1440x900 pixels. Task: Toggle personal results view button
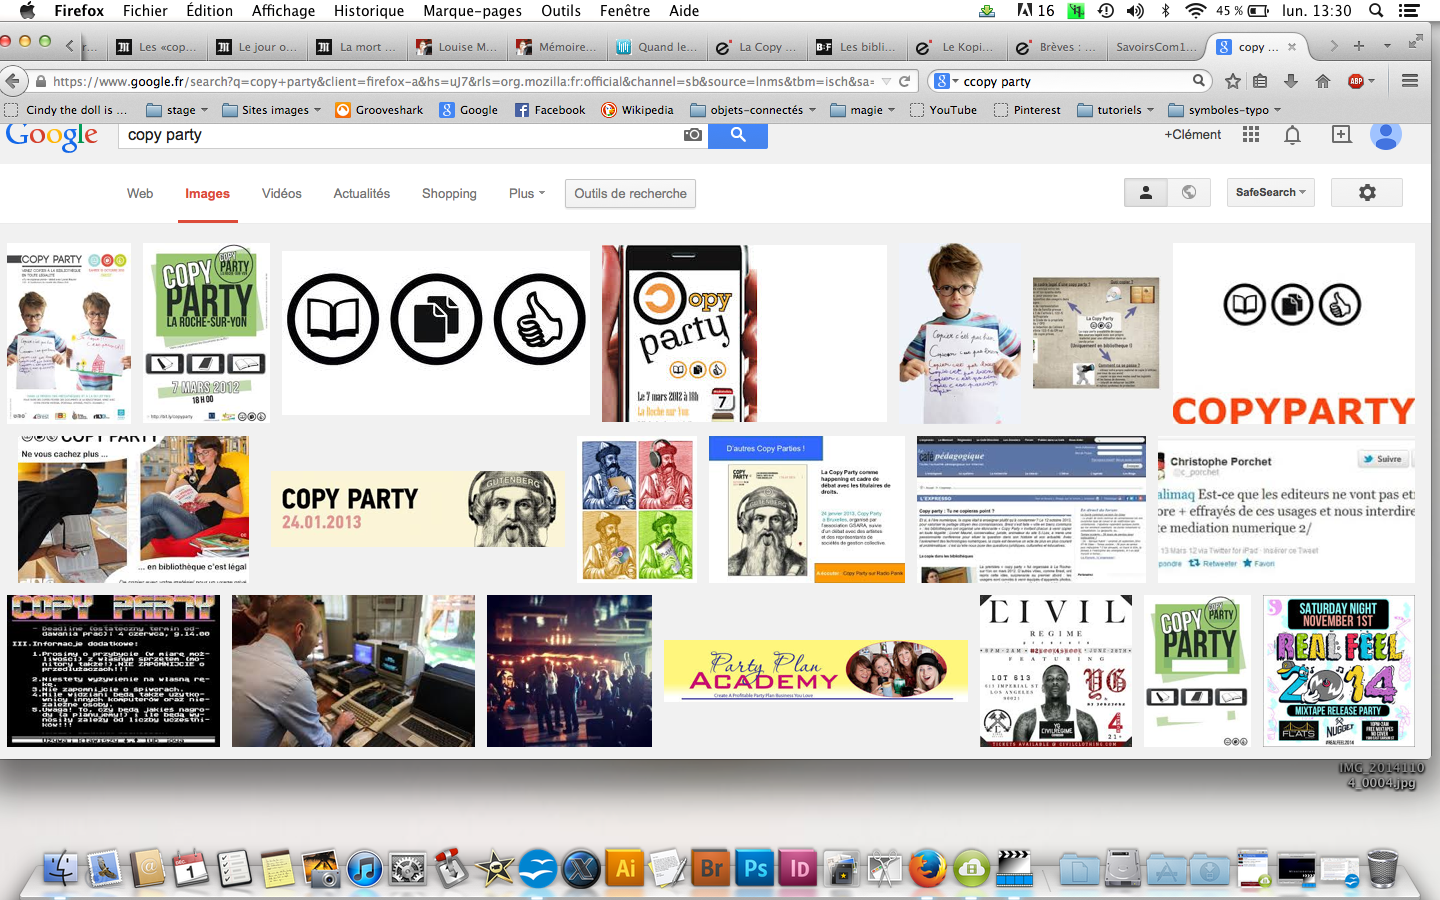[x=1146, y=192]
